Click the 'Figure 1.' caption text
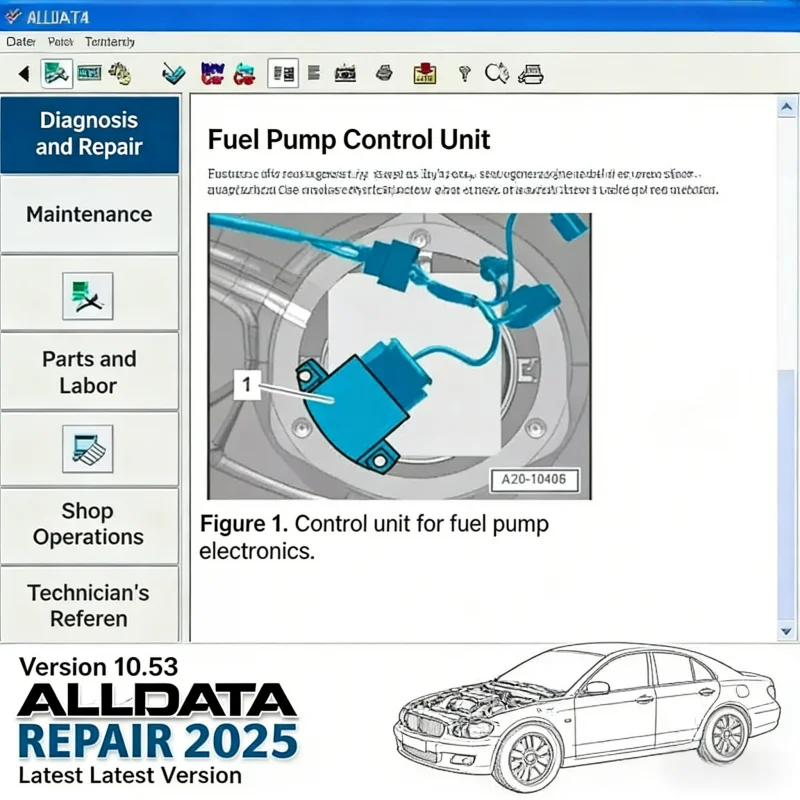This screenshot has width=800, height=800. pyautogui.click(x=244, y=524)
